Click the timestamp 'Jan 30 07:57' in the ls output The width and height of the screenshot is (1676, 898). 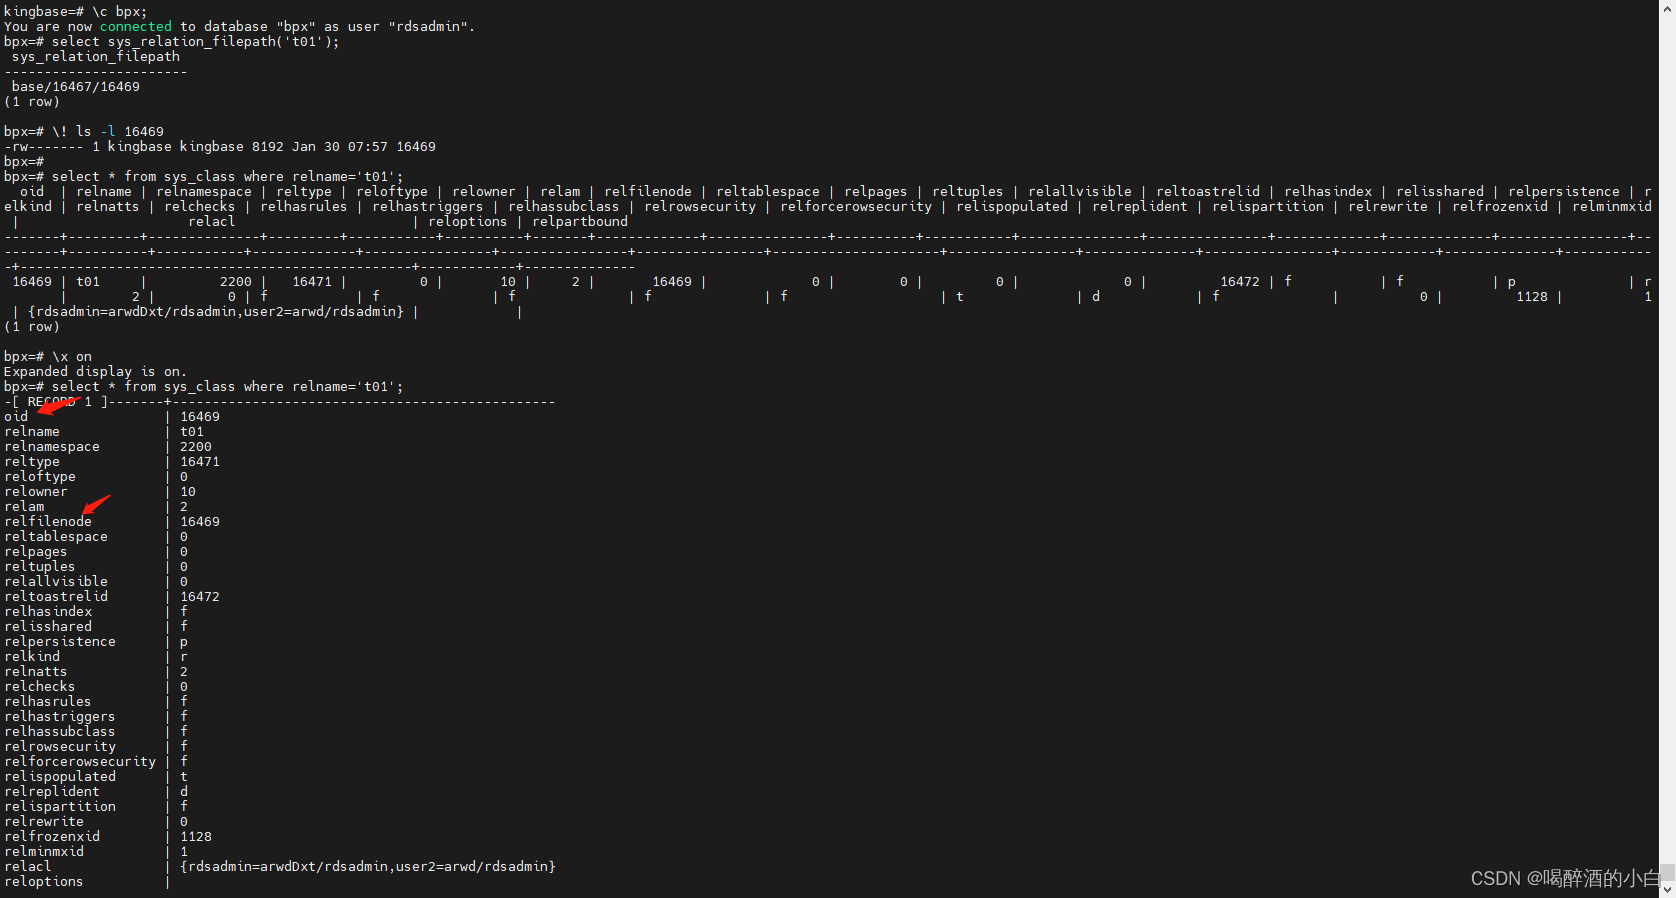[x=340, y=147]
